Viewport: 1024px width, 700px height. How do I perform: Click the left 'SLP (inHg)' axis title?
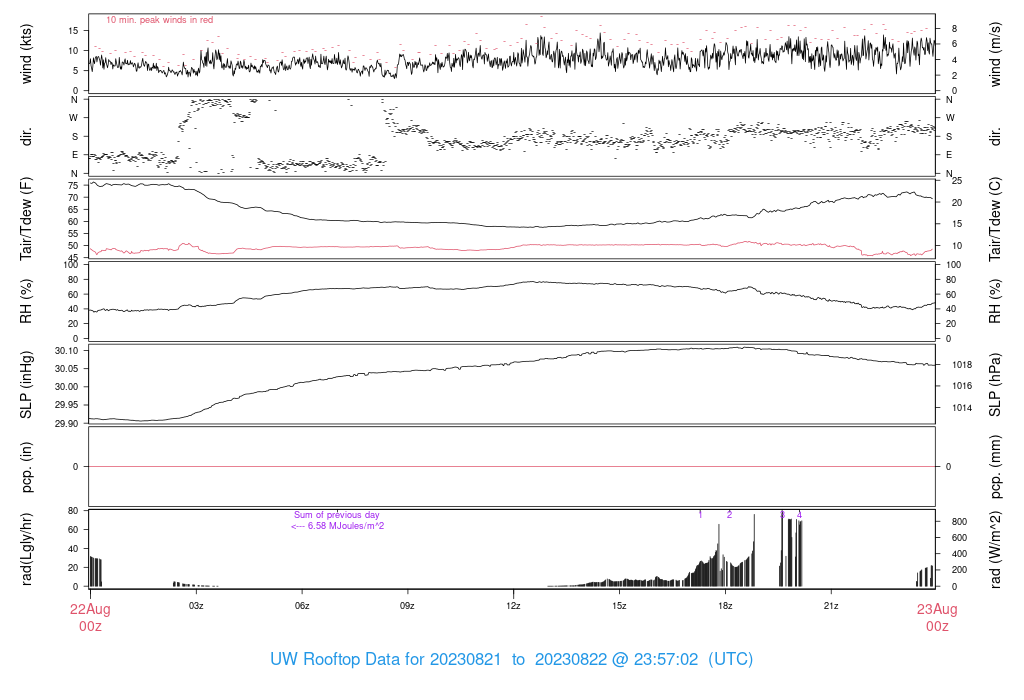26,385
